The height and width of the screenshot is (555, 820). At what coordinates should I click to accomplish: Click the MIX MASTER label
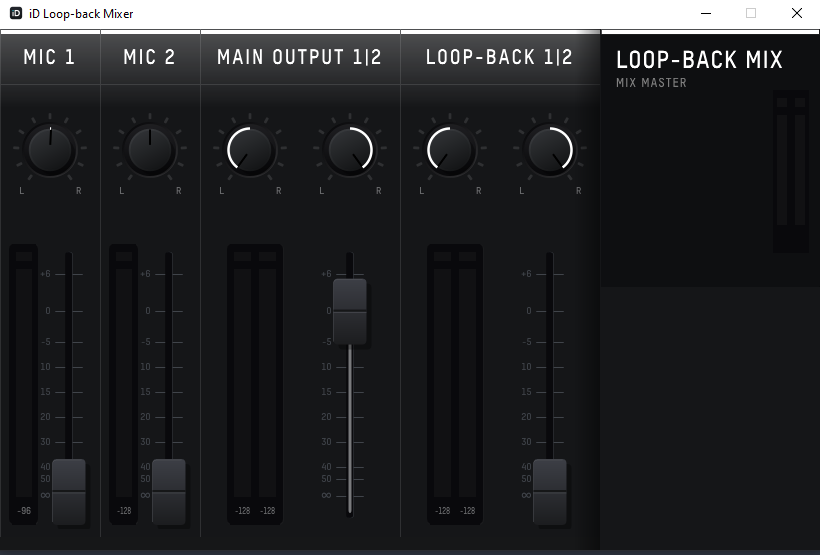pyautogui.click(x=651, y=83)
